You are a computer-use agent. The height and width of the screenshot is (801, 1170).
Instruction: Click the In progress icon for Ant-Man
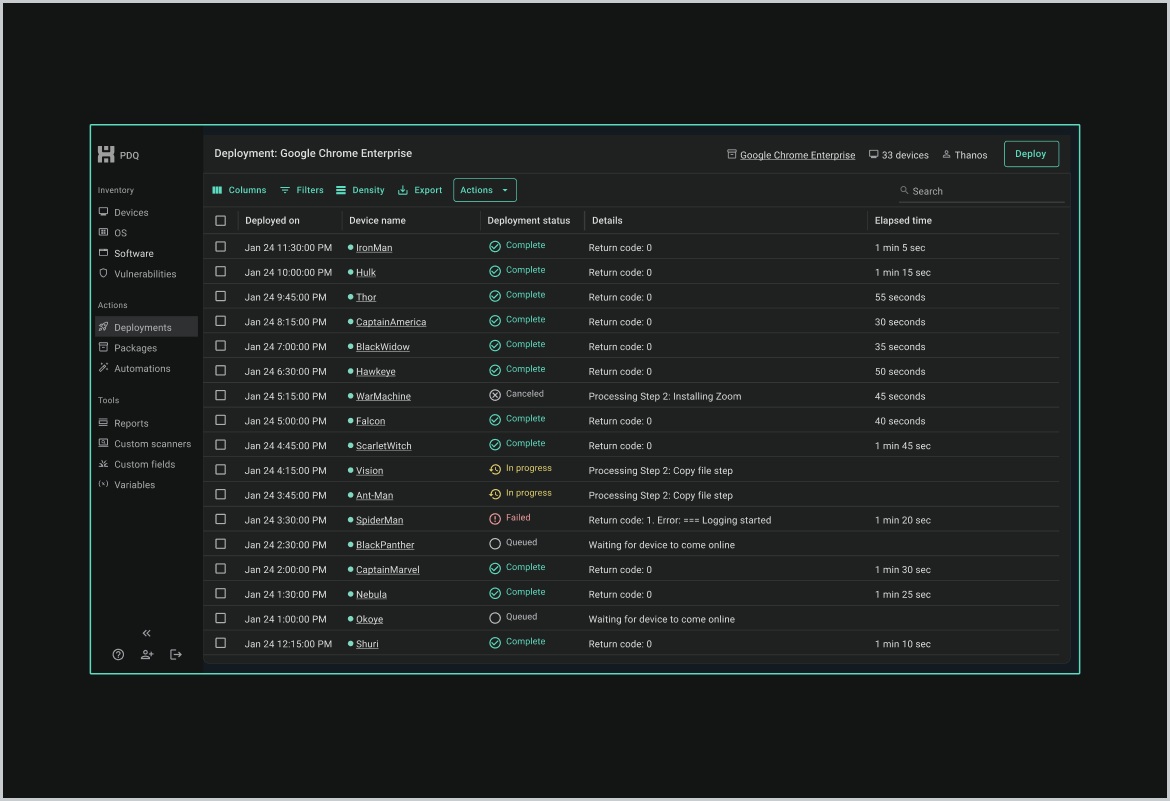click(495, 495)
